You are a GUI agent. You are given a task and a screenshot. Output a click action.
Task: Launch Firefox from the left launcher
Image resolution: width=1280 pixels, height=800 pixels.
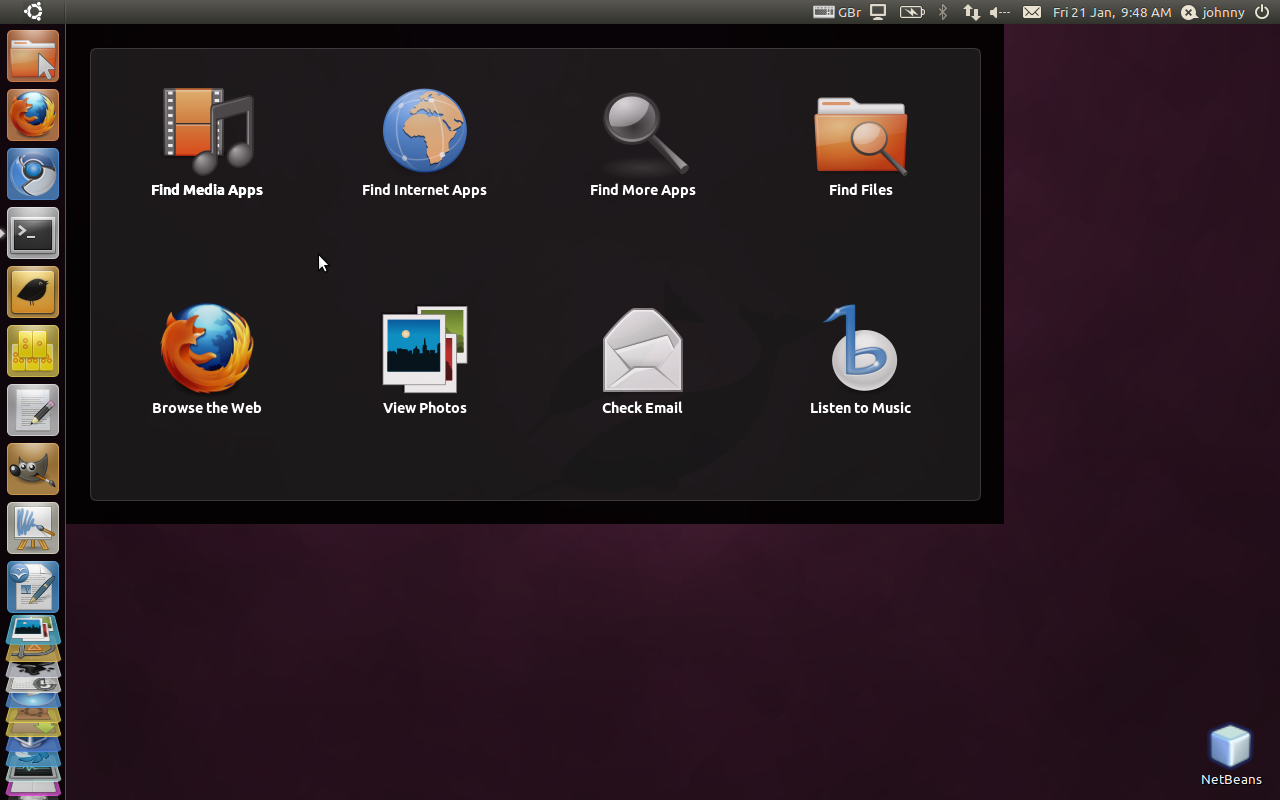coord(33,115)
